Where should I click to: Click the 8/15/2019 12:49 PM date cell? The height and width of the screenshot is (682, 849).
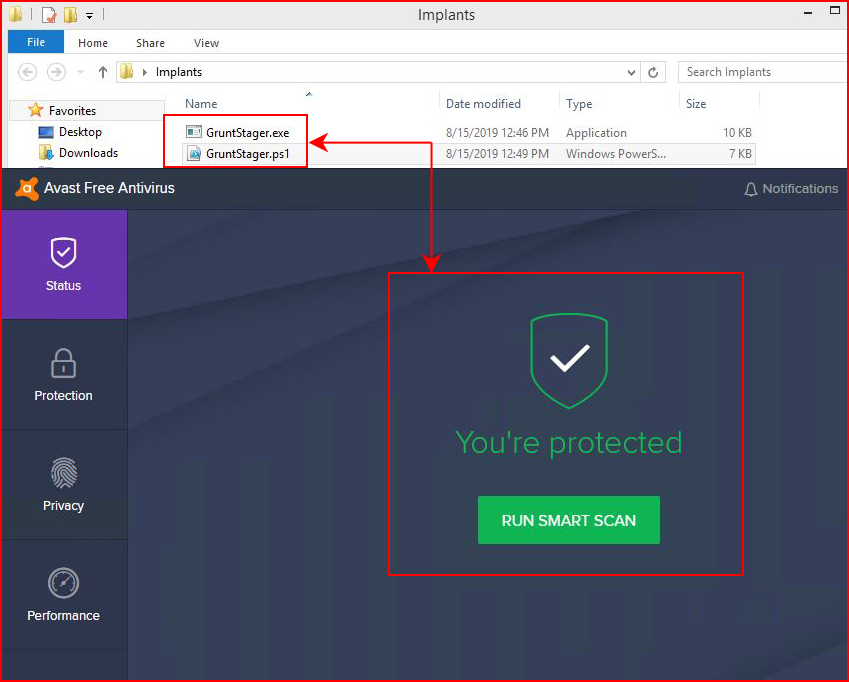(497, 154)
